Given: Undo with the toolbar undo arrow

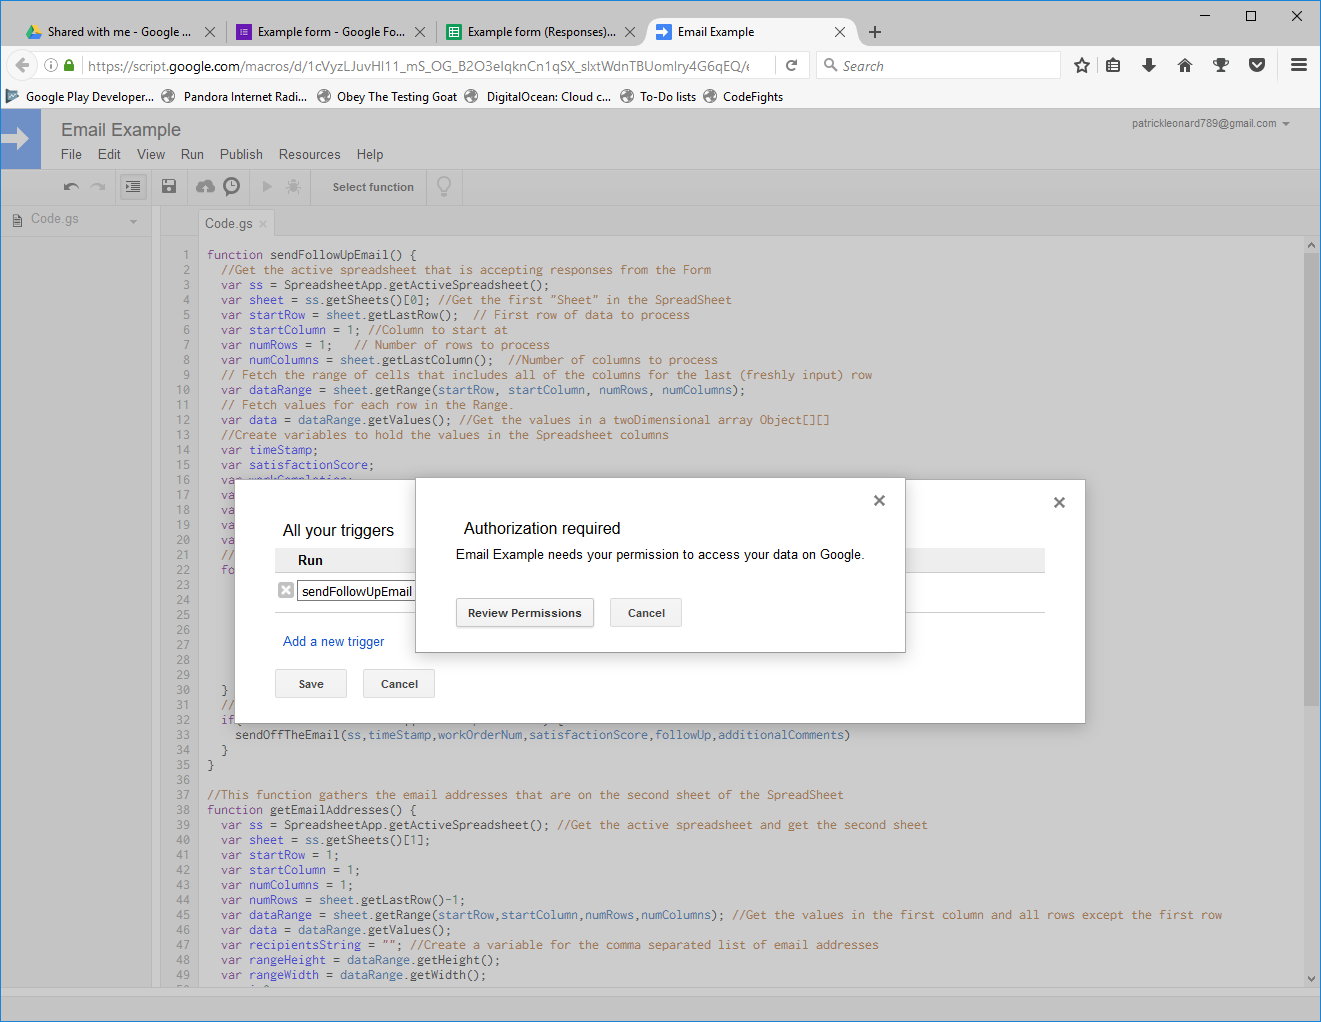Looking at the screenshot, I should (x=71, y=187).
